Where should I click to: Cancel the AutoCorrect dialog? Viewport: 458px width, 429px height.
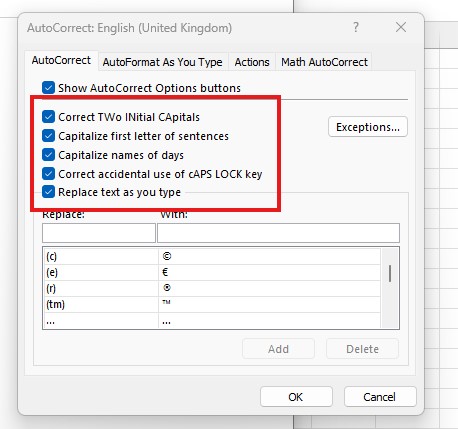point(380,397)
